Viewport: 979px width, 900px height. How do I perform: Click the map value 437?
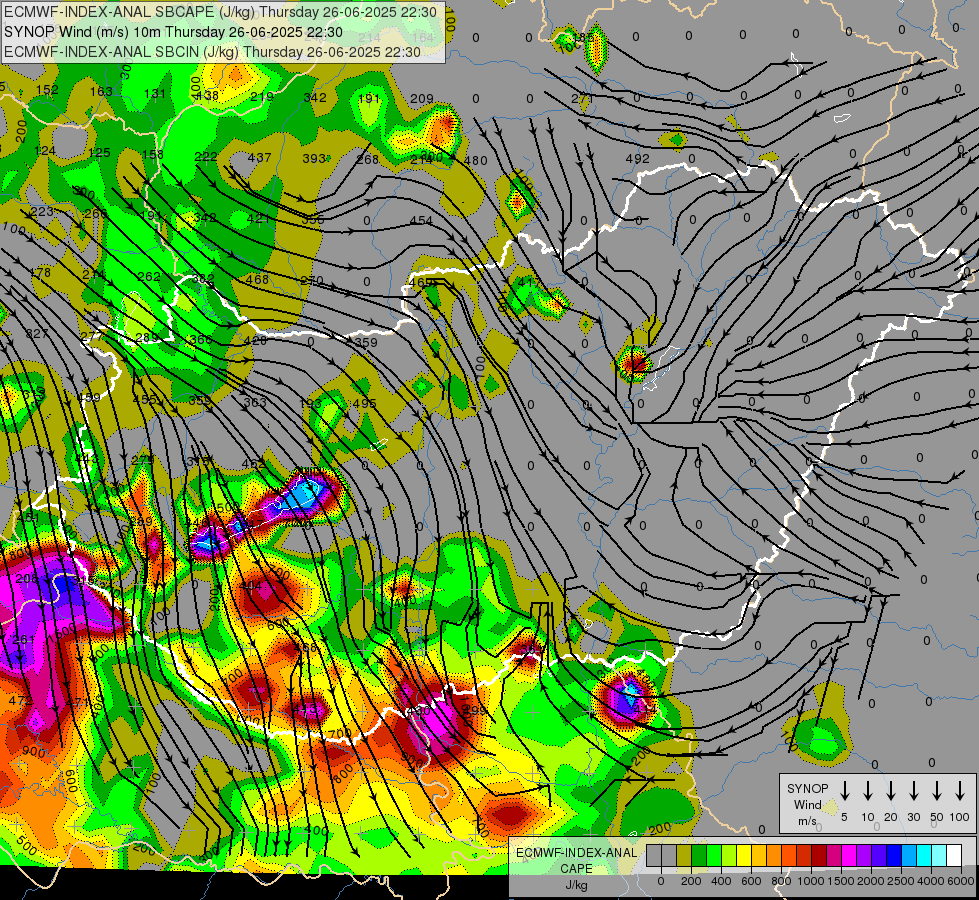click(x=260, y=157)
